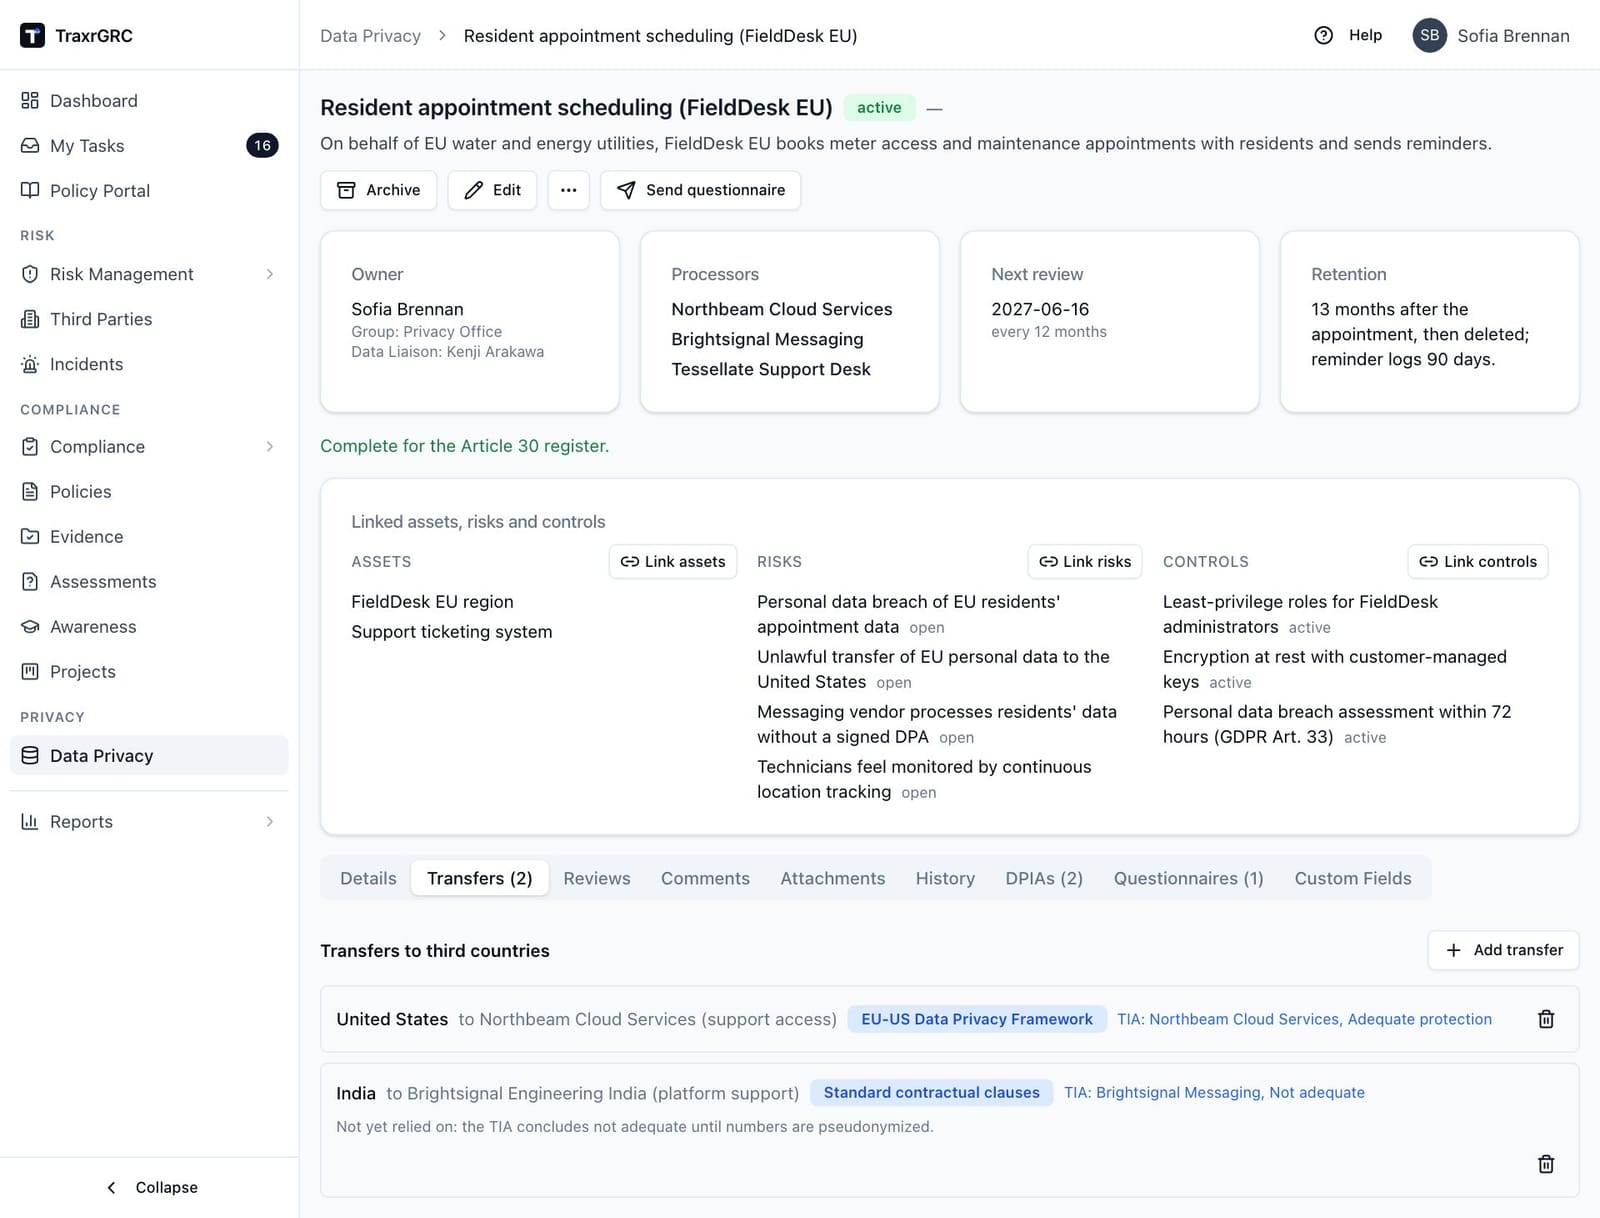Delete the United States transfer row
The width and height of the screenshot is (1600, 1218).
point(1546,1019)
